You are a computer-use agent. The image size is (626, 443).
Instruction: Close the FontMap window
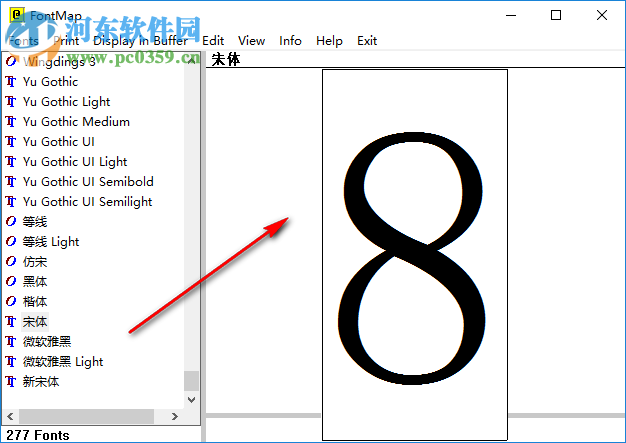602,16
